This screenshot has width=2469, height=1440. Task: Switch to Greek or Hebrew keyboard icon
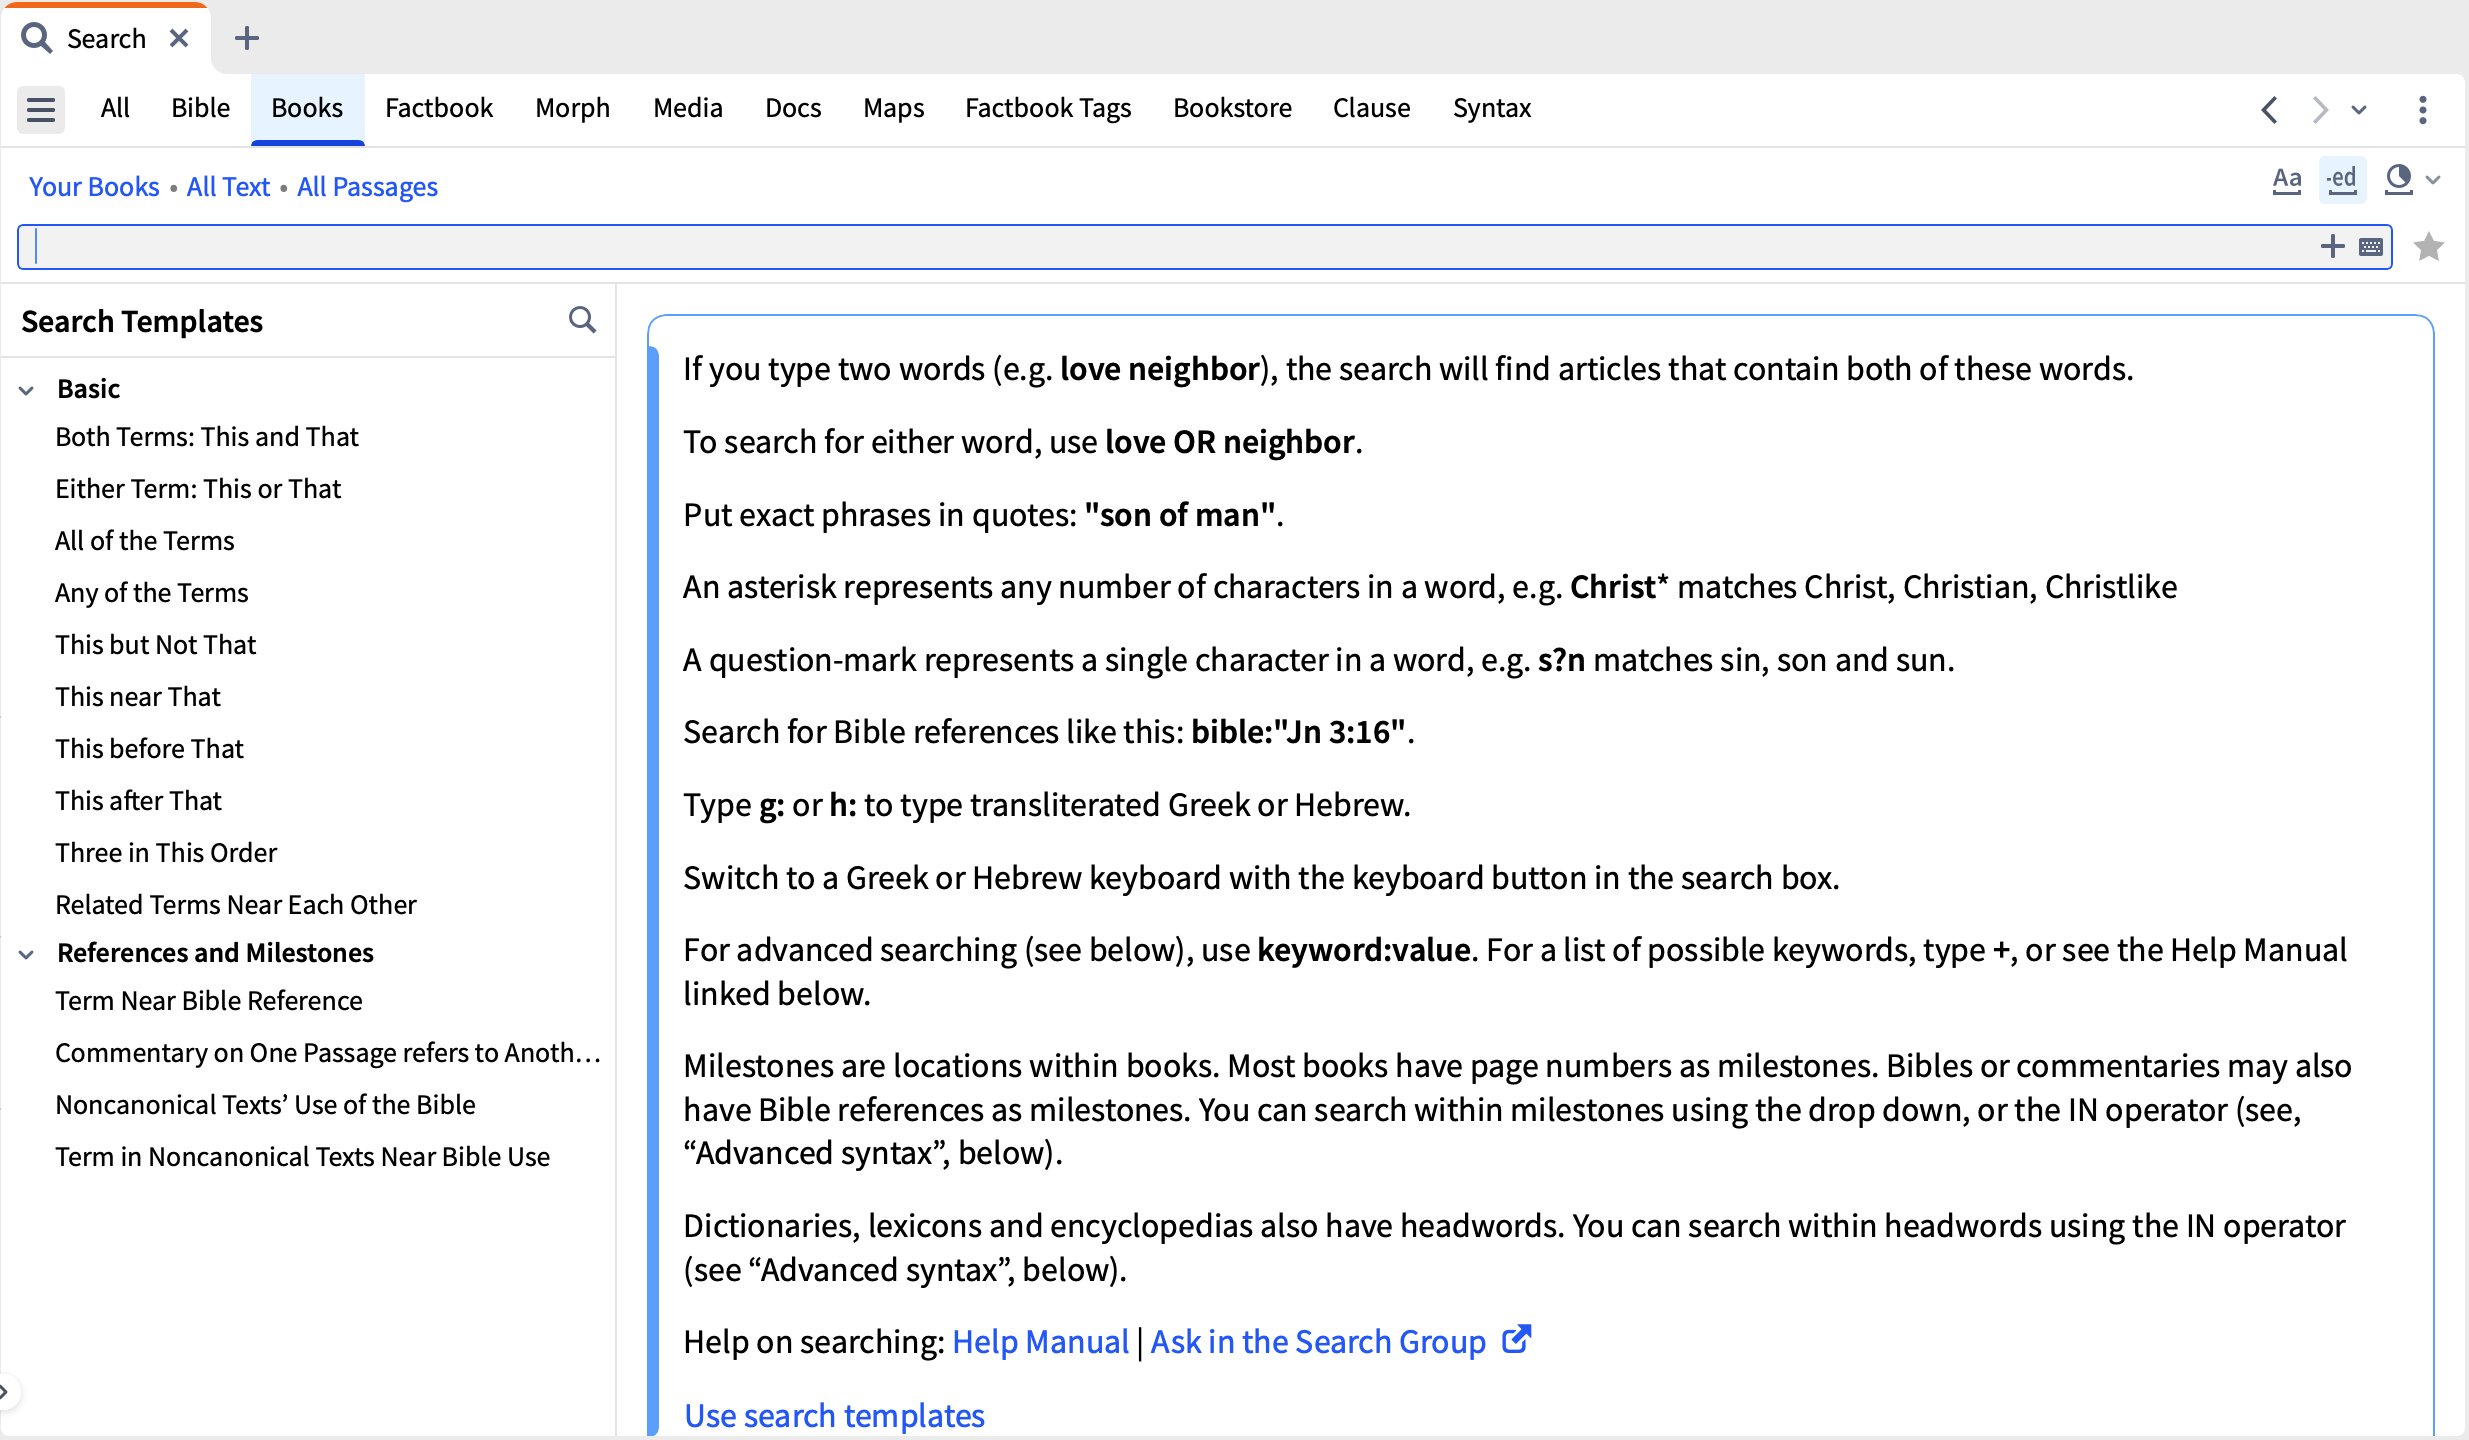(2371, 247)
